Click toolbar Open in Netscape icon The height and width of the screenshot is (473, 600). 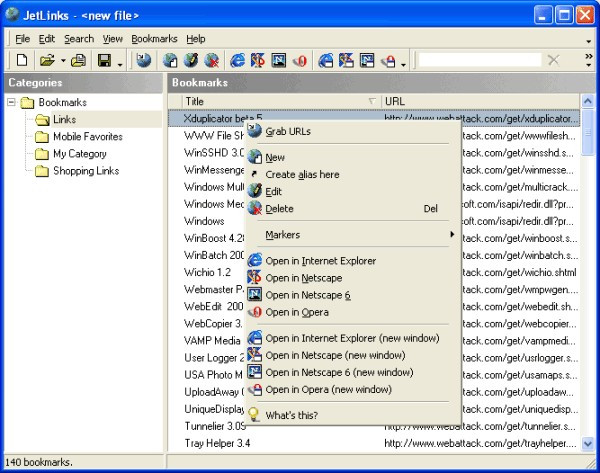[258, 60]
